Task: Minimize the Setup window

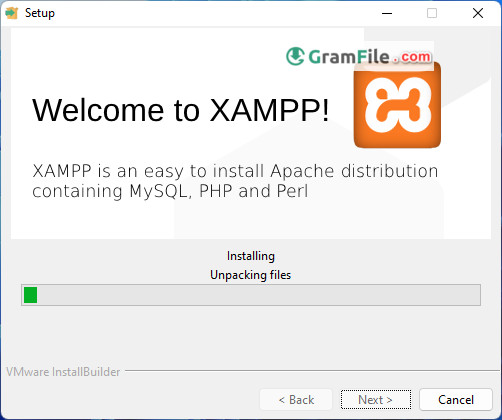Action: (x=387, y=13)
